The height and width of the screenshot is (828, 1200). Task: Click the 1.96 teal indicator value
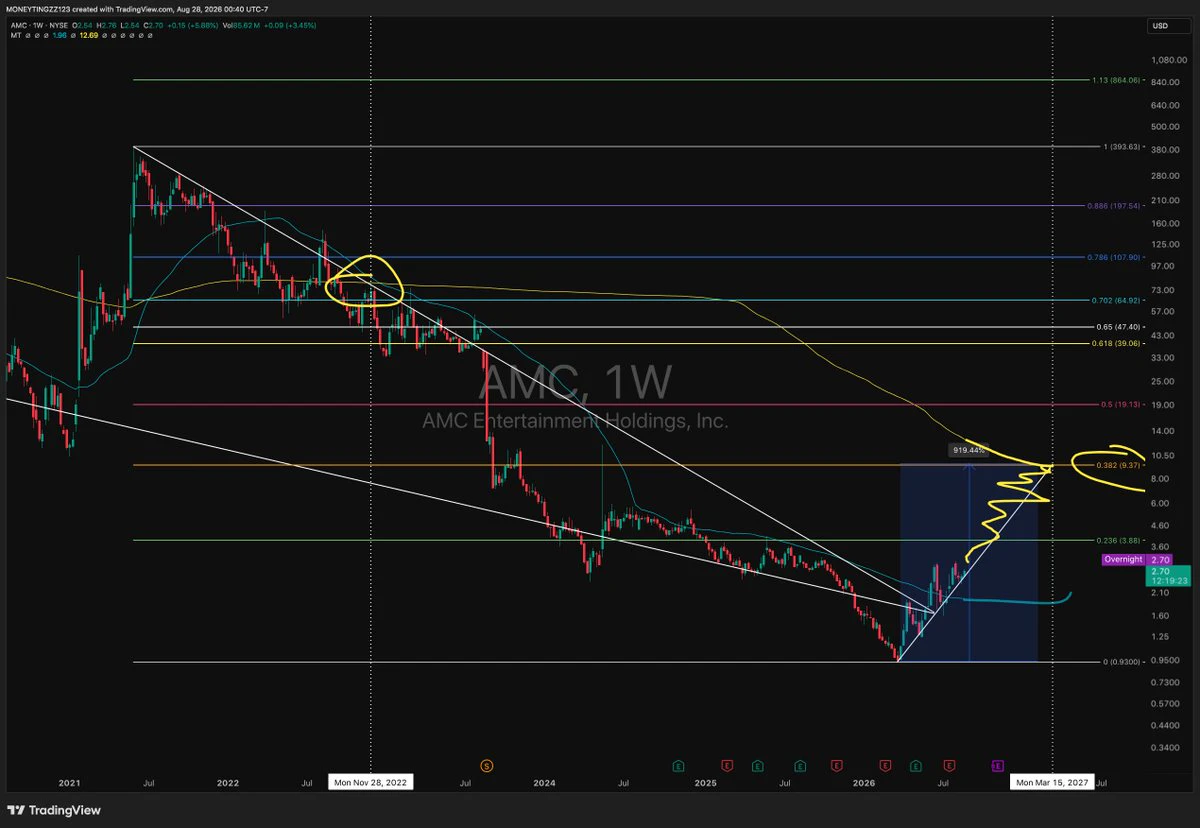tap(60, 36)
